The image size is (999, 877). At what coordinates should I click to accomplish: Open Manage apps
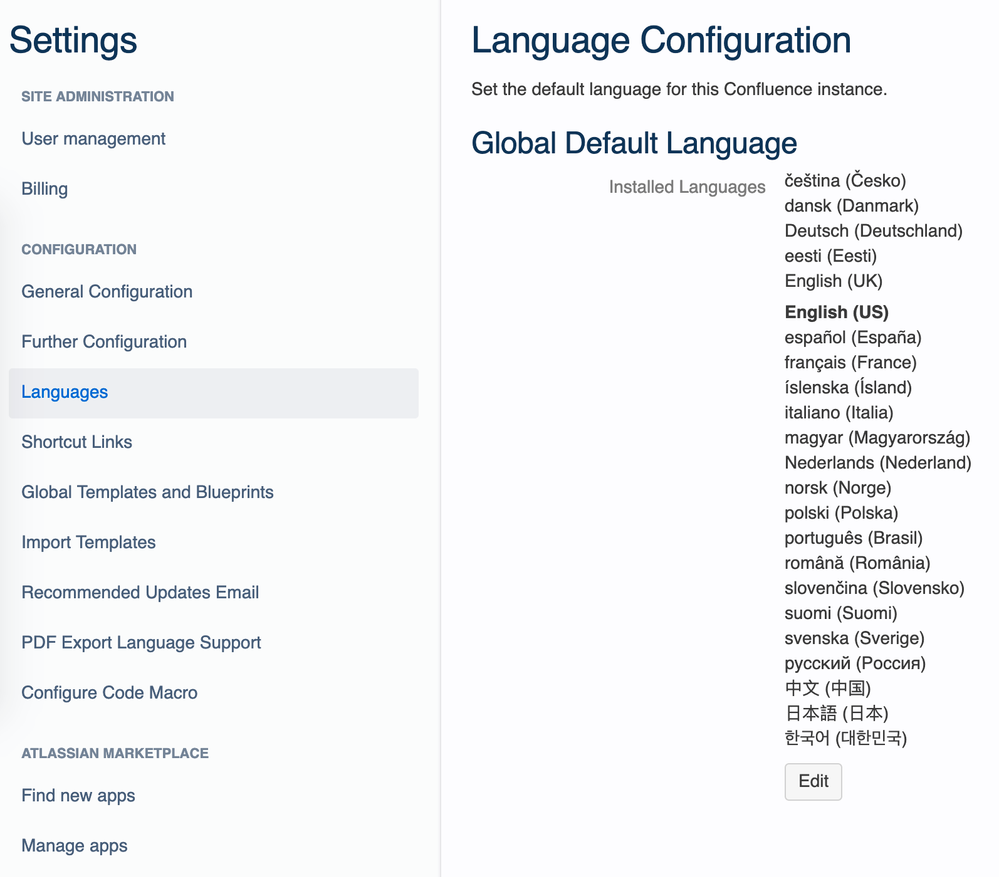click(75, 846)
